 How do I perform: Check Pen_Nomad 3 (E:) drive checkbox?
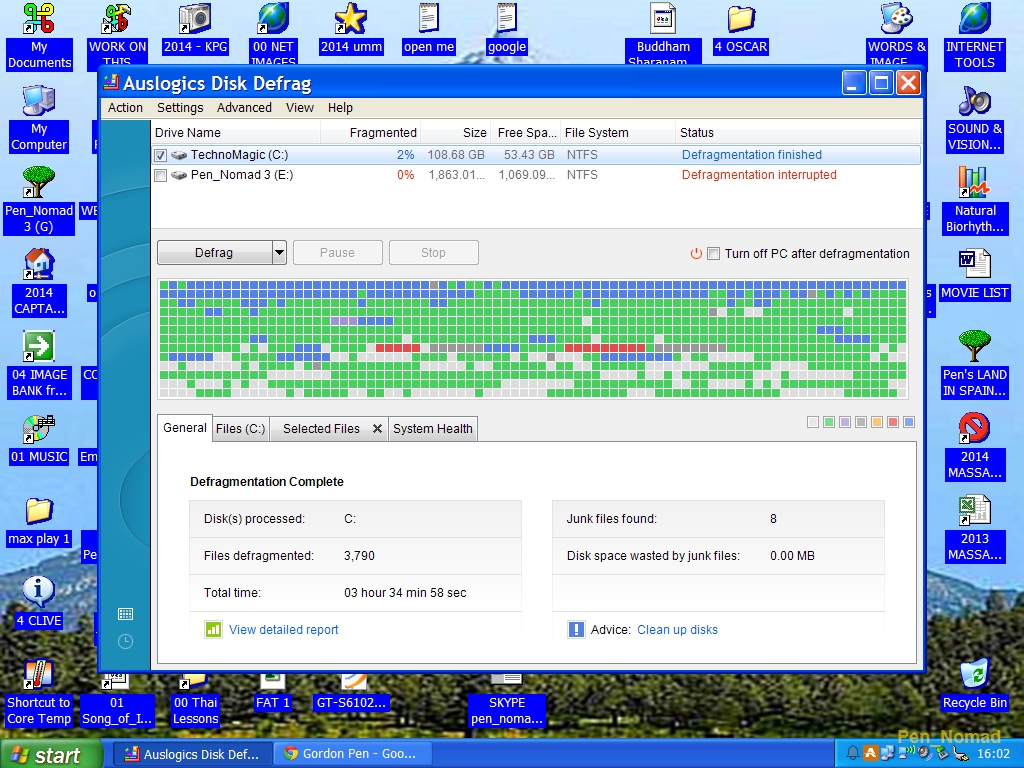click(161, 175)
